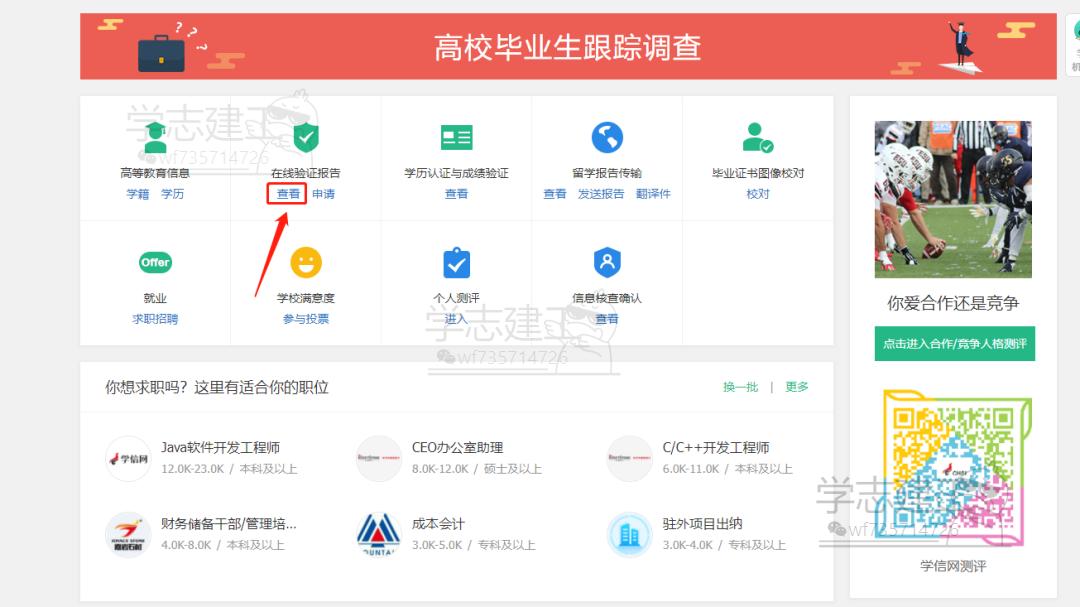Open the 在线验证报告 green check icon
The width and height of the screenshot is (1080, 607).
pyautogui.click(x=305, y=137)
